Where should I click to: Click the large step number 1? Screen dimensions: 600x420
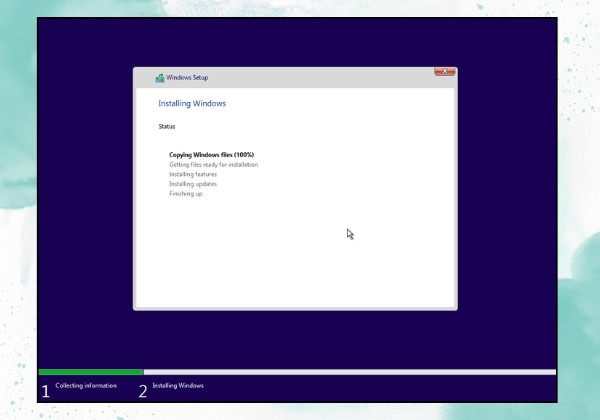click(46, 391)
